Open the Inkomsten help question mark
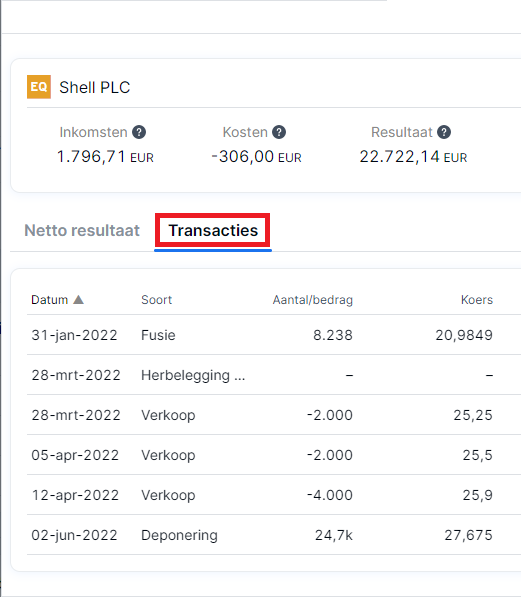 point(139,132)
